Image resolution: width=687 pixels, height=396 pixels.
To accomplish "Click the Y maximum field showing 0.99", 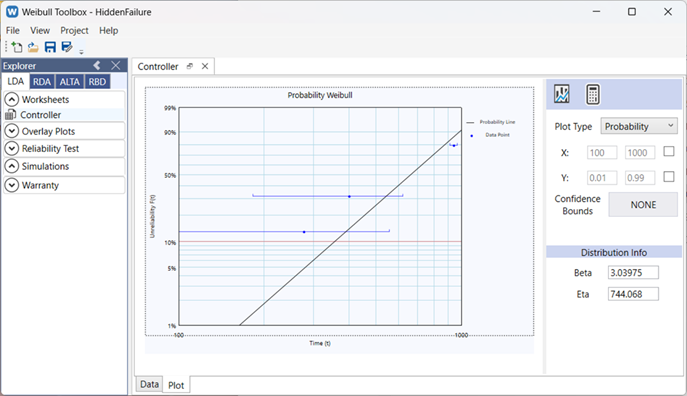I will (x=640, y=178).
